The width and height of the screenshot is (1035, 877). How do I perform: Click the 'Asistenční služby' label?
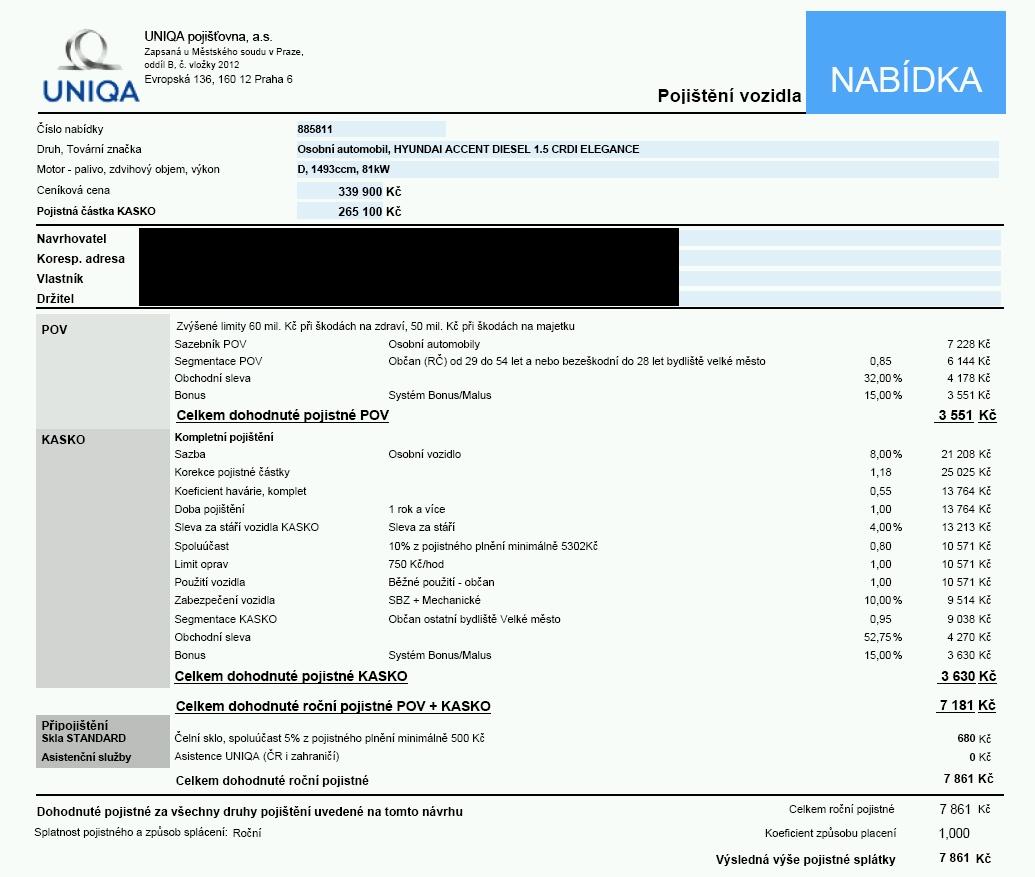(x=86, y=758)
